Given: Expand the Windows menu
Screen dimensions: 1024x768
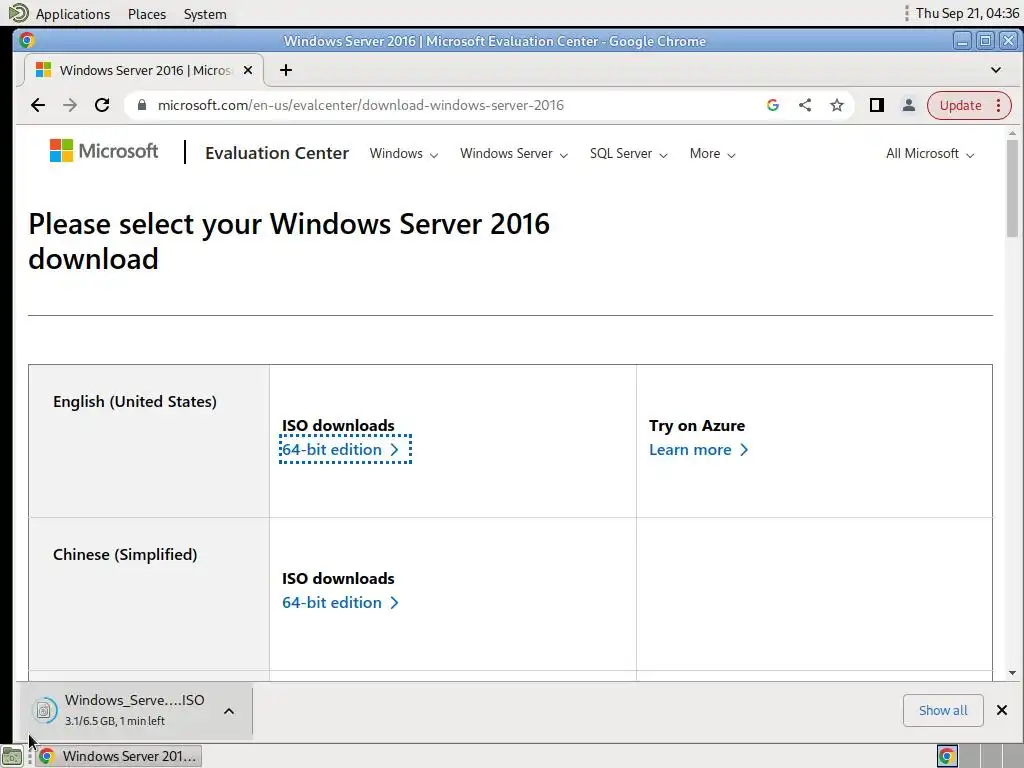Looking at the screenshot, I should [x=404, y=153].
